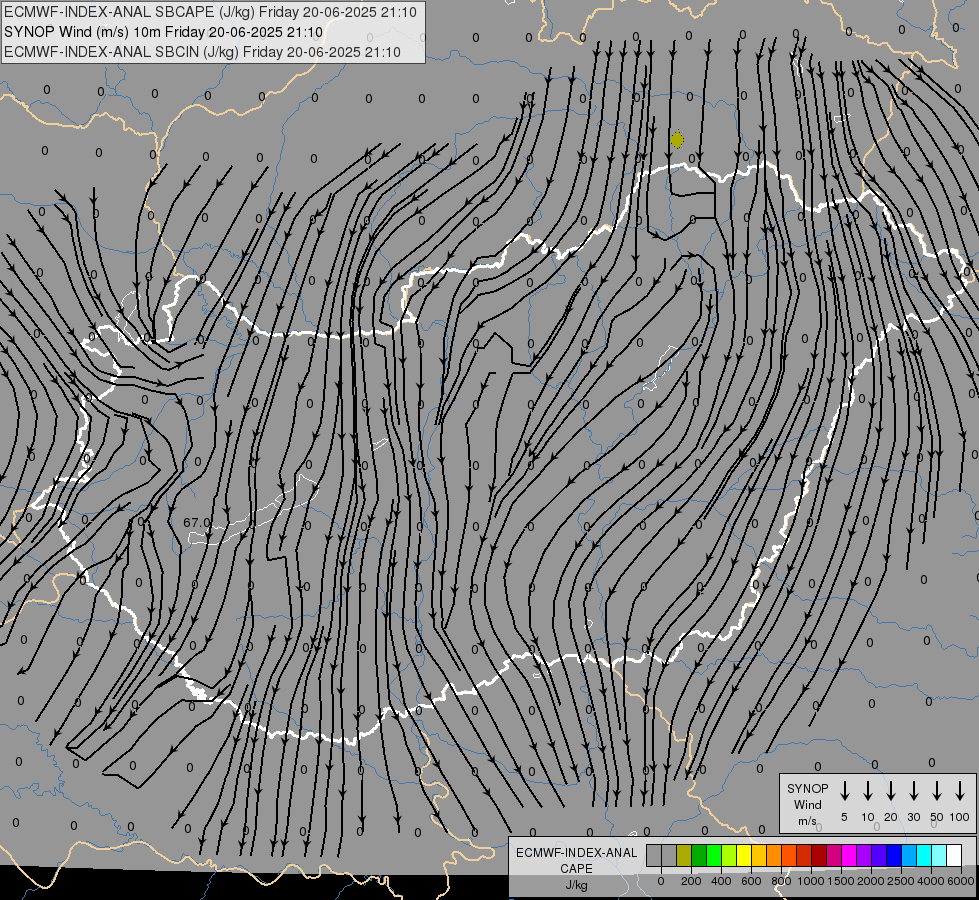979x900 pixels.
Task: Click the SYNOP Wind m/s legend label
Action: (807, 804)
